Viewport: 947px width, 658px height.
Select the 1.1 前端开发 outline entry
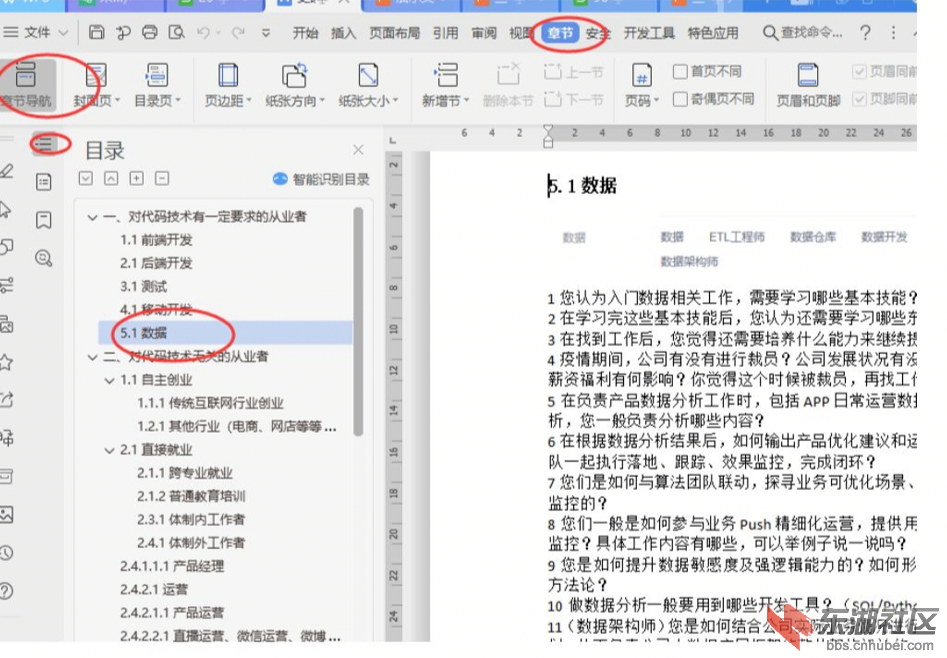[x=156, y=240]
